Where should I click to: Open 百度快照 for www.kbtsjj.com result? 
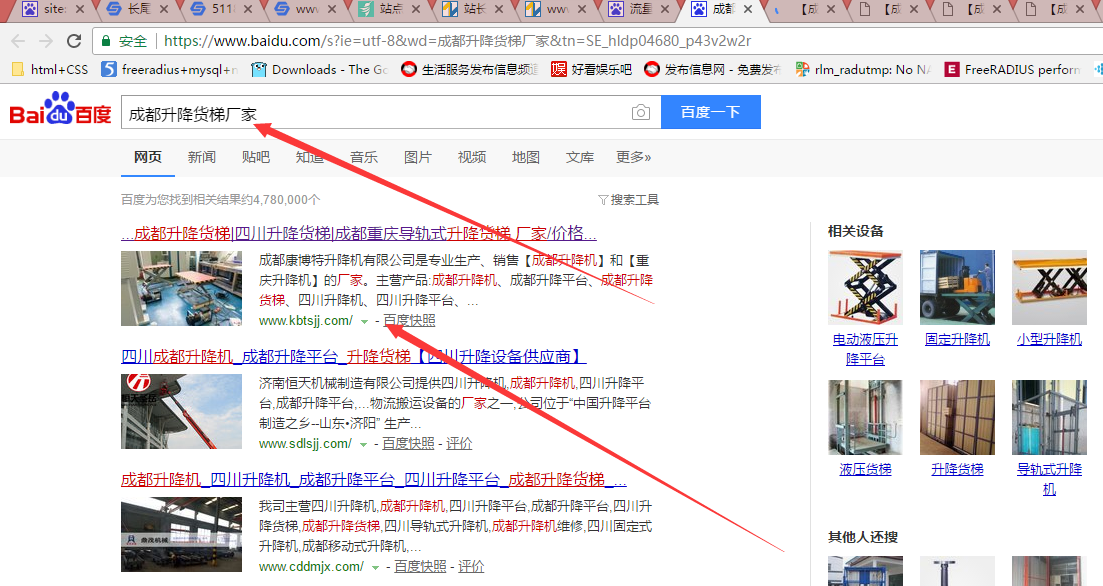[x=409, y=321]
